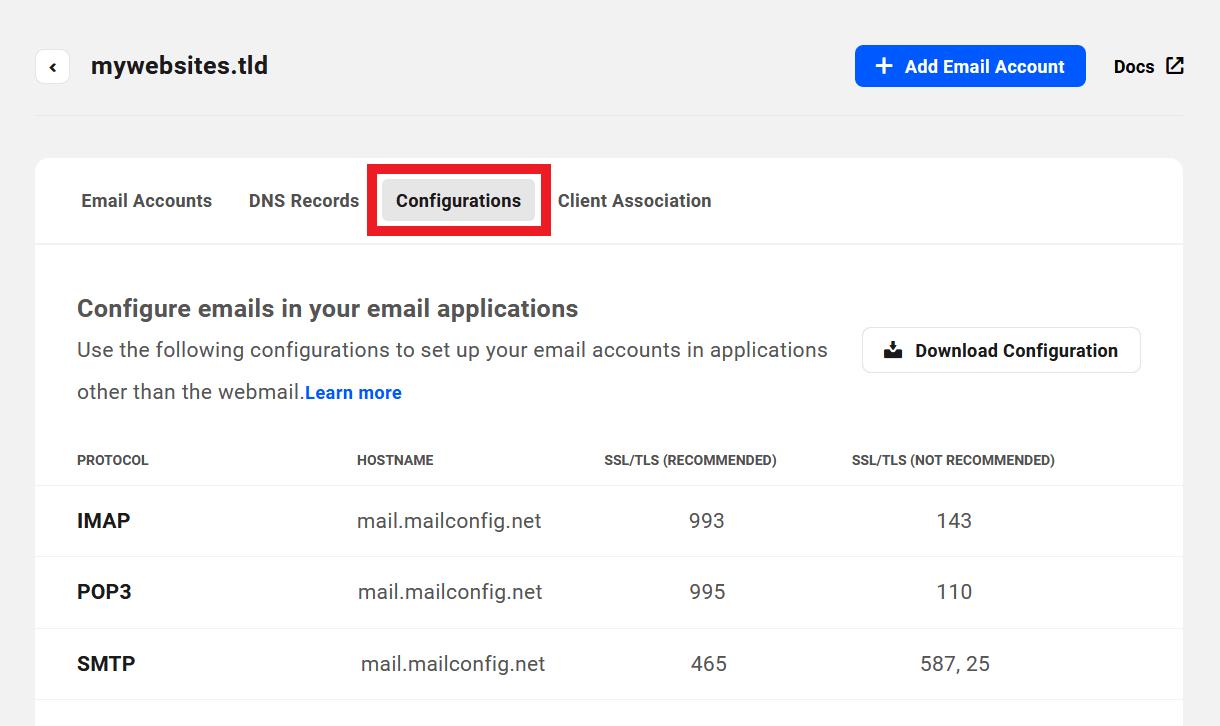This screenshot has height=726, width=1220.
Task: Select the POP3 protocol row
Action: (104, 592)
